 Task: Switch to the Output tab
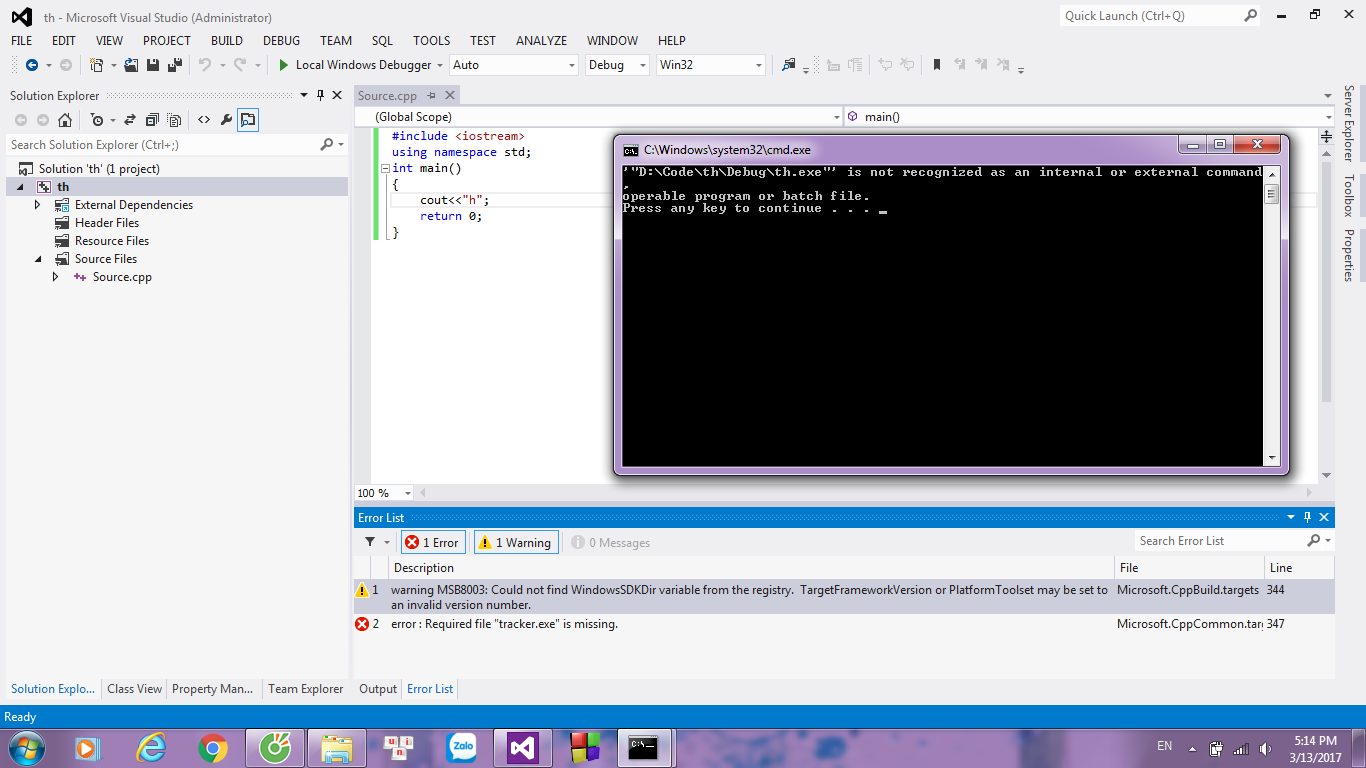[x=378, y=689]
